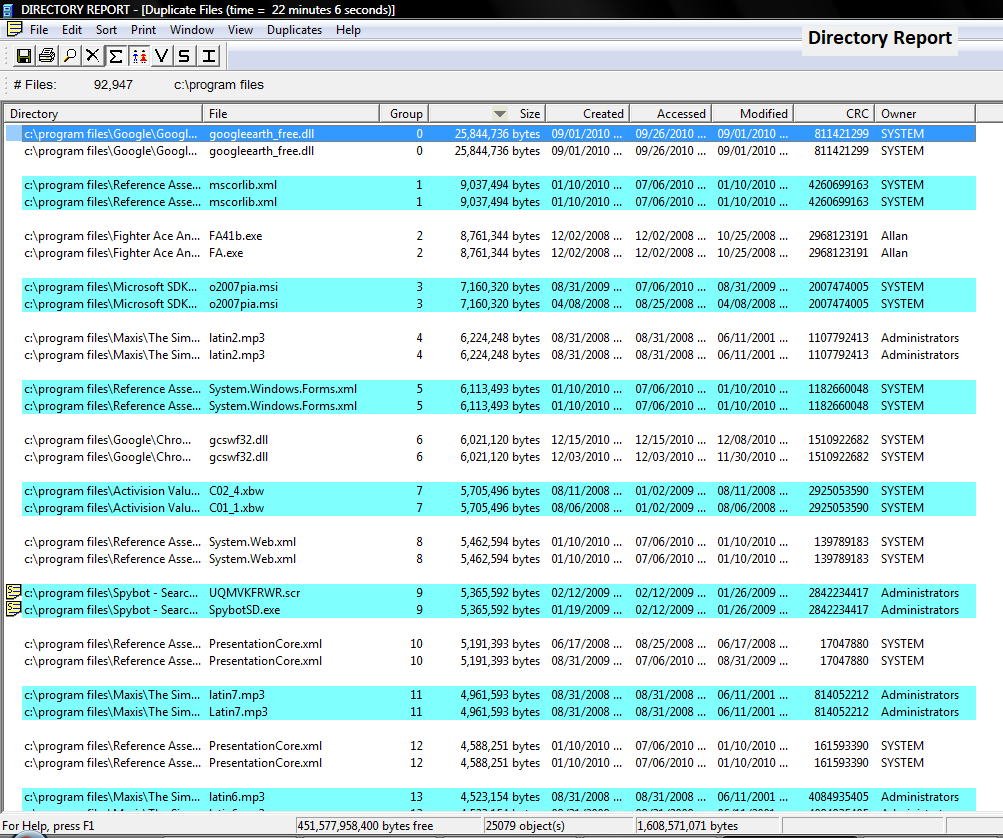The height and width of the screenshot is (838, 1003).
Task: Open the Window menu
Action: click(x=192, y=30)
